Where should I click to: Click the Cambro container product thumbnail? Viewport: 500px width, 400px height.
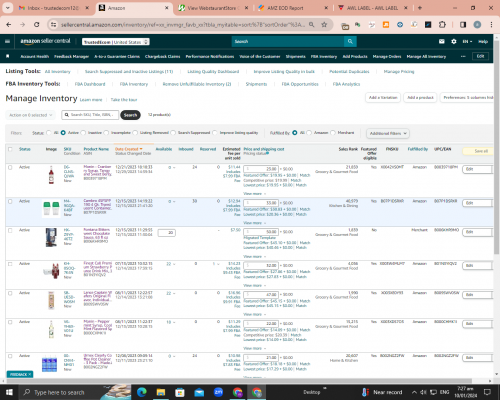(51, 209)
